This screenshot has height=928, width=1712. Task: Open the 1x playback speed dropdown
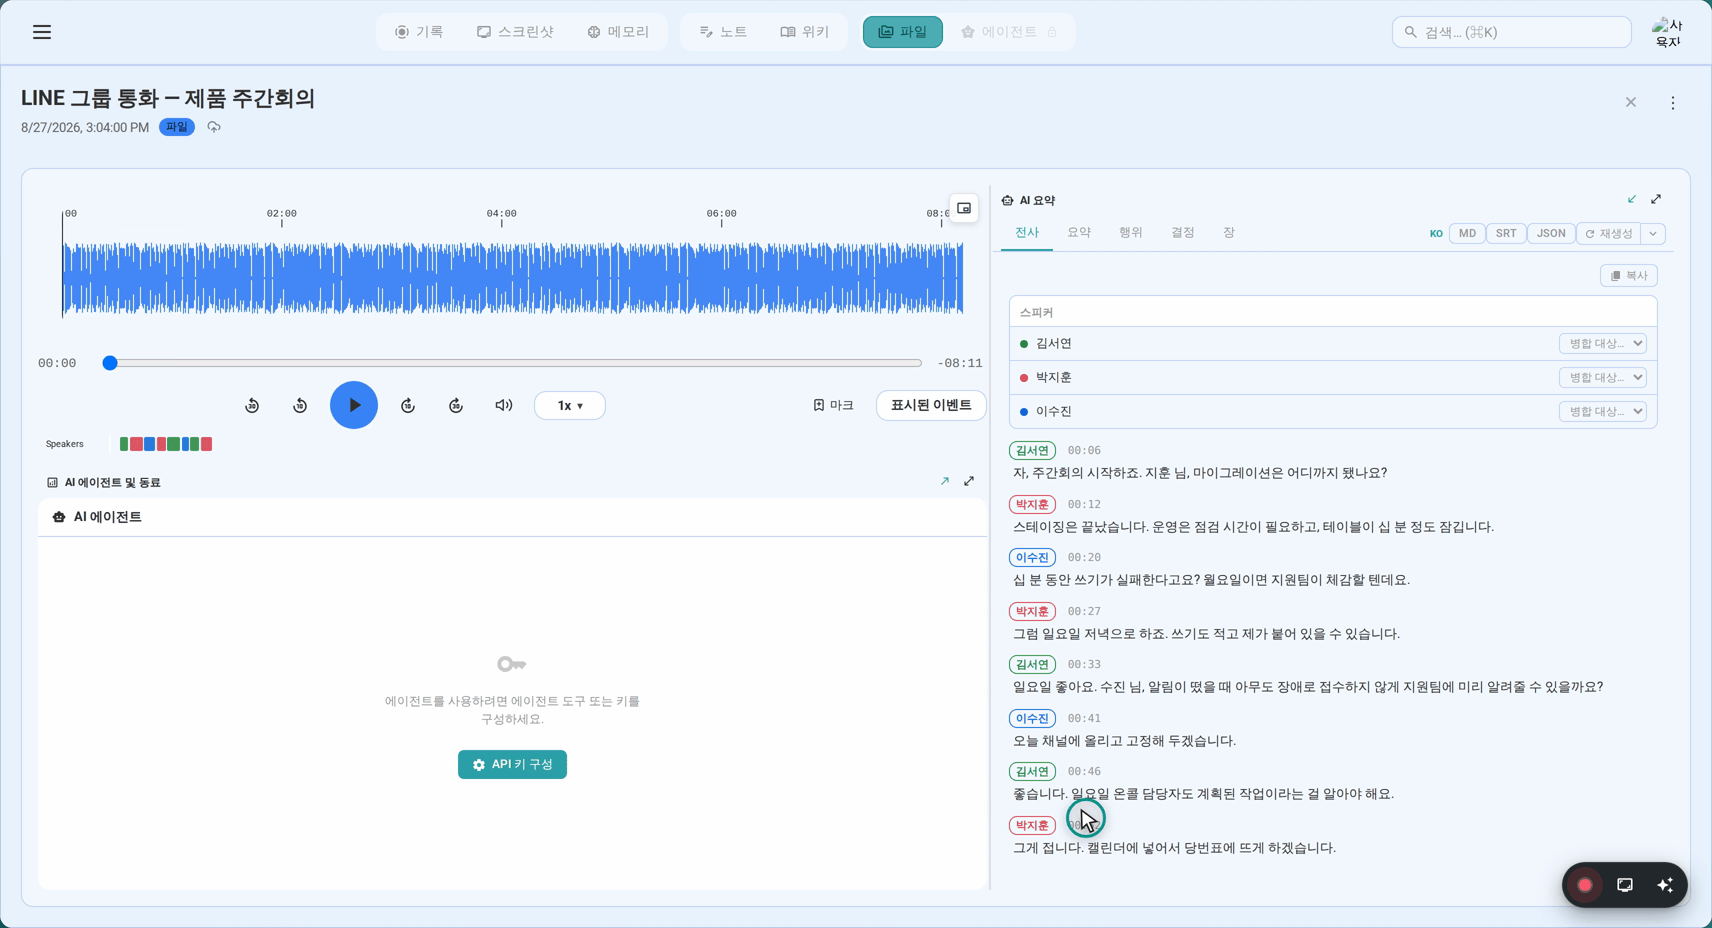(x=570, y=405)
